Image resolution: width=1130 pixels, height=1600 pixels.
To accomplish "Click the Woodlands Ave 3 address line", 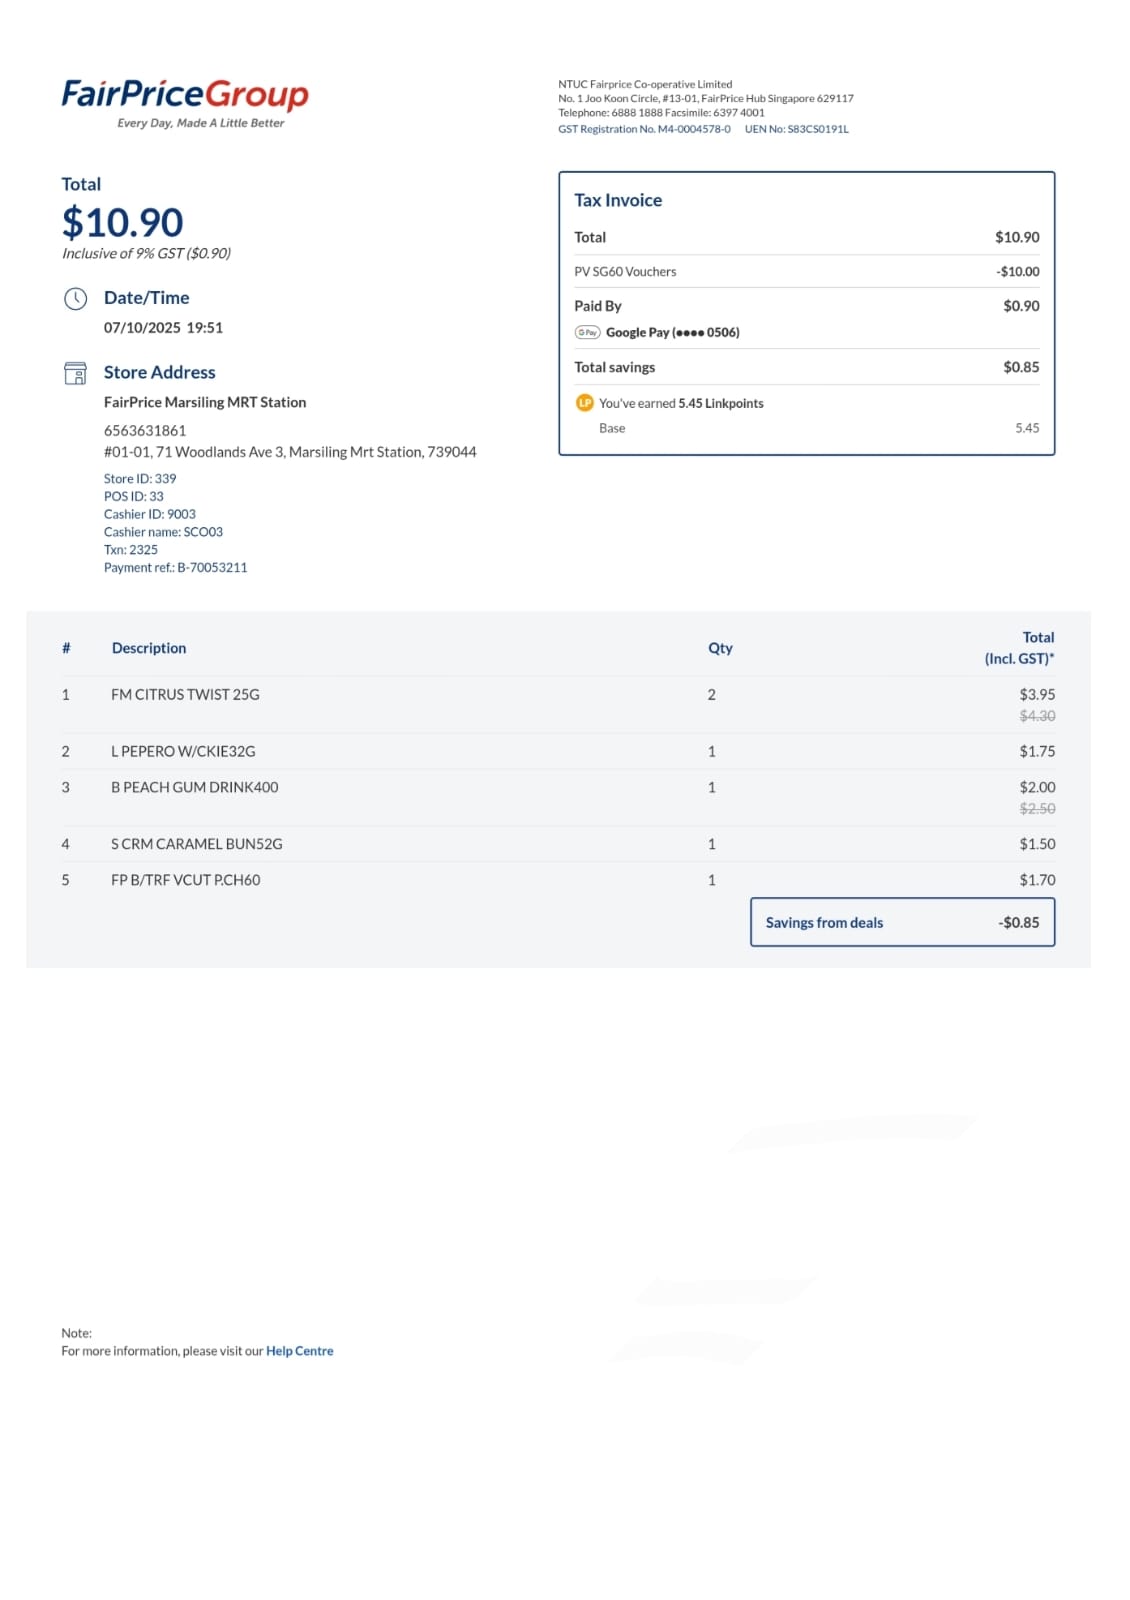I will pos(290,452).
